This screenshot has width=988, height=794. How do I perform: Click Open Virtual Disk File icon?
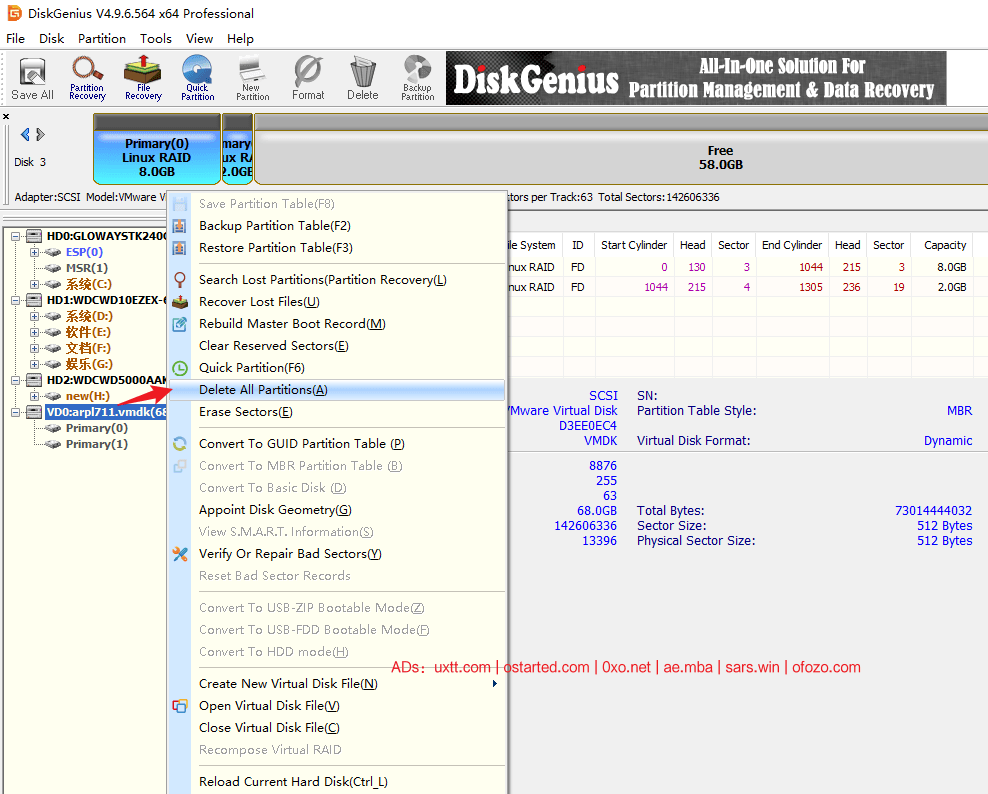coord(180,706)
